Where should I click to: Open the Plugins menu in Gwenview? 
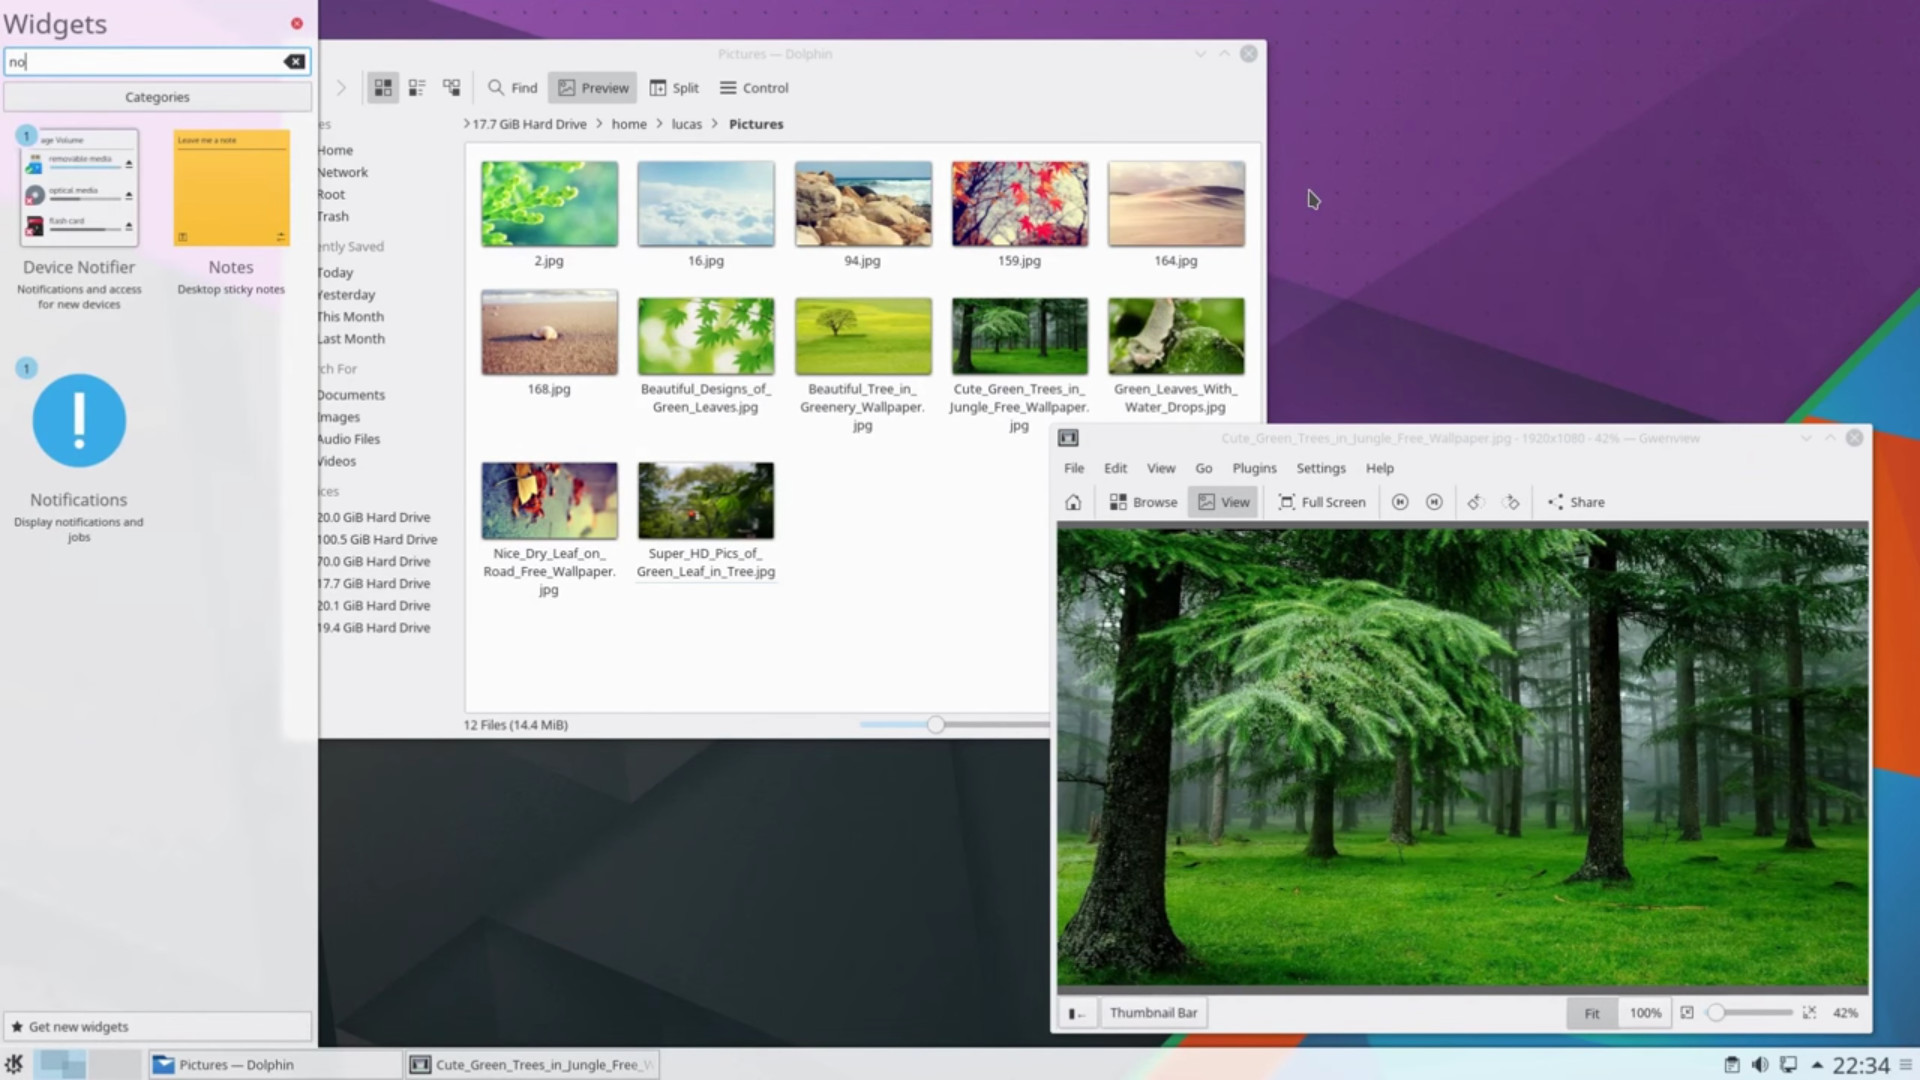point(1254,468)
